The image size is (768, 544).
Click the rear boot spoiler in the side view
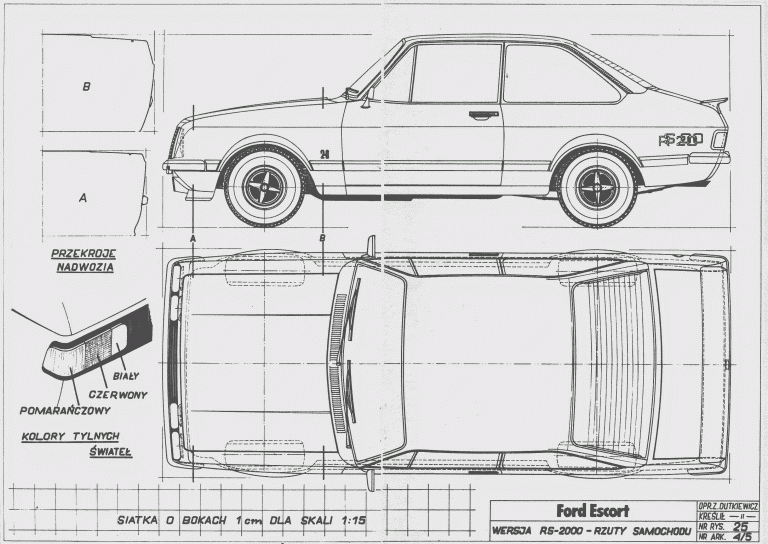[715, 101]
